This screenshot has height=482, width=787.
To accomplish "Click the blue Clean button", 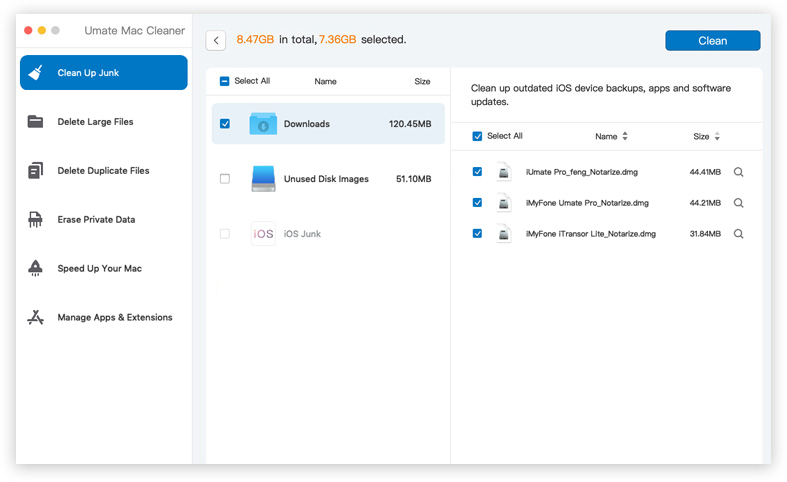I will (713, 41).
